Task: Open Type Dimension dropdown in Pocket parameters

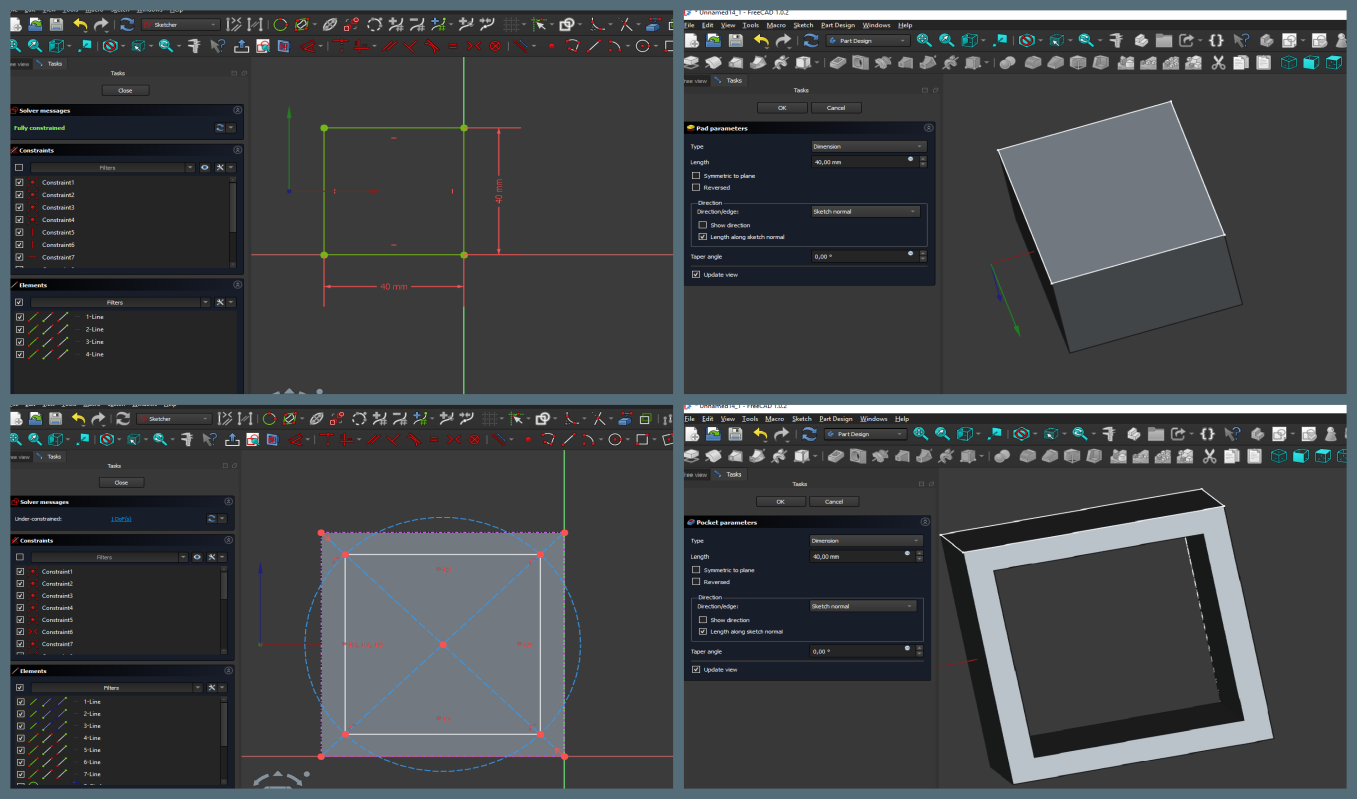Action: click(867, 540)
